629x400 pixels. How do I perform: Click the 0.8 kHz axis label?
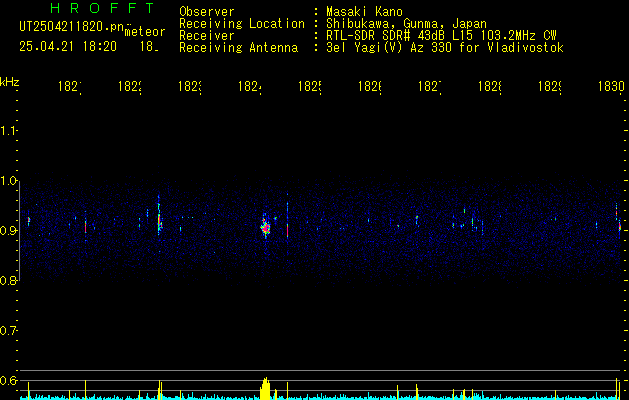[x=8, y=280]
